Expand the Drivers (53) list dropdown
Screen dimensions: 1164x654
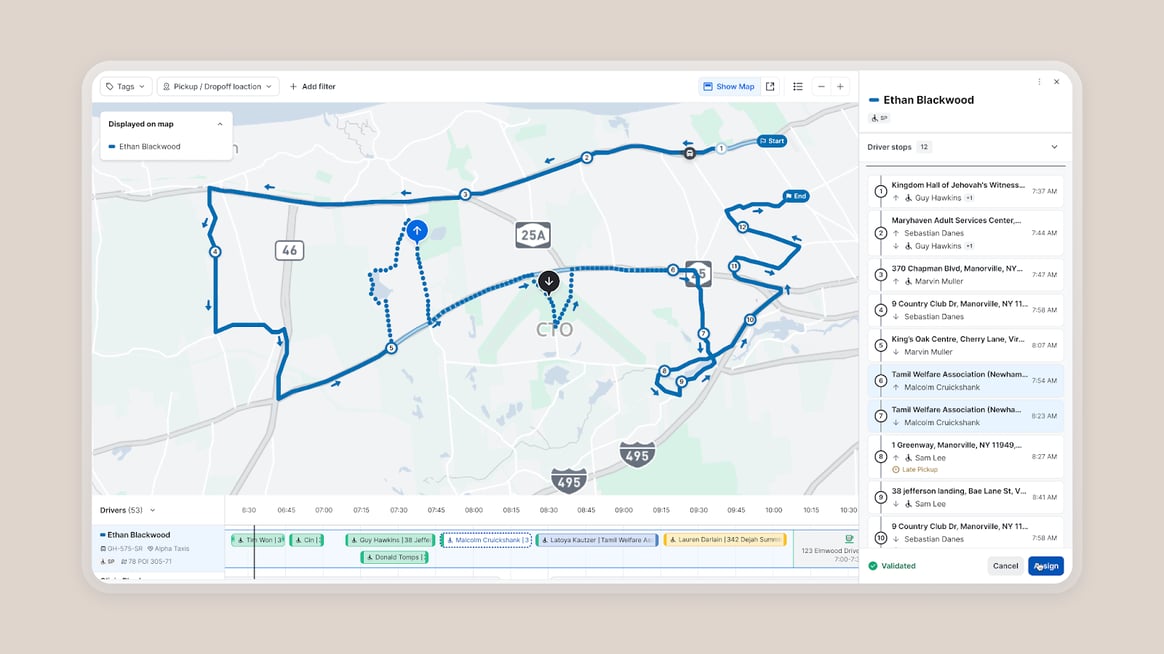[x=153, y=510]
